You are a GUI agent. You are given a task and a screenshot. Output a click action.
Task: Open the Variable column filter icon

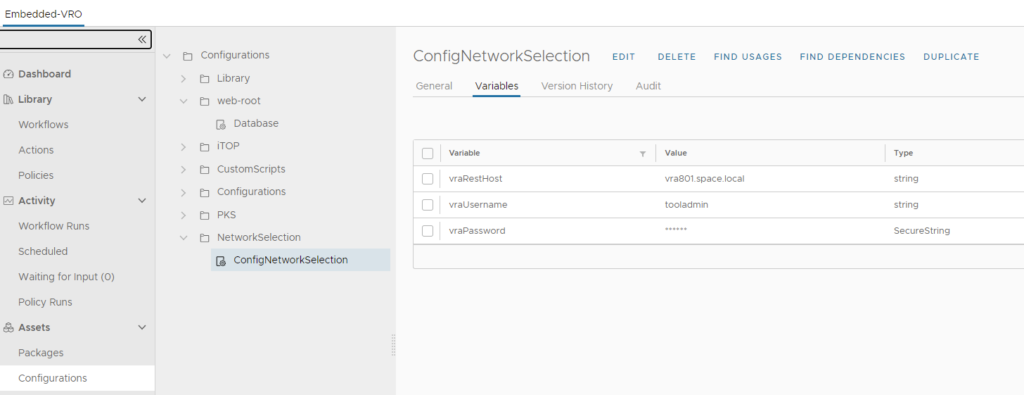pyautogui.click(x=643, y=153)
